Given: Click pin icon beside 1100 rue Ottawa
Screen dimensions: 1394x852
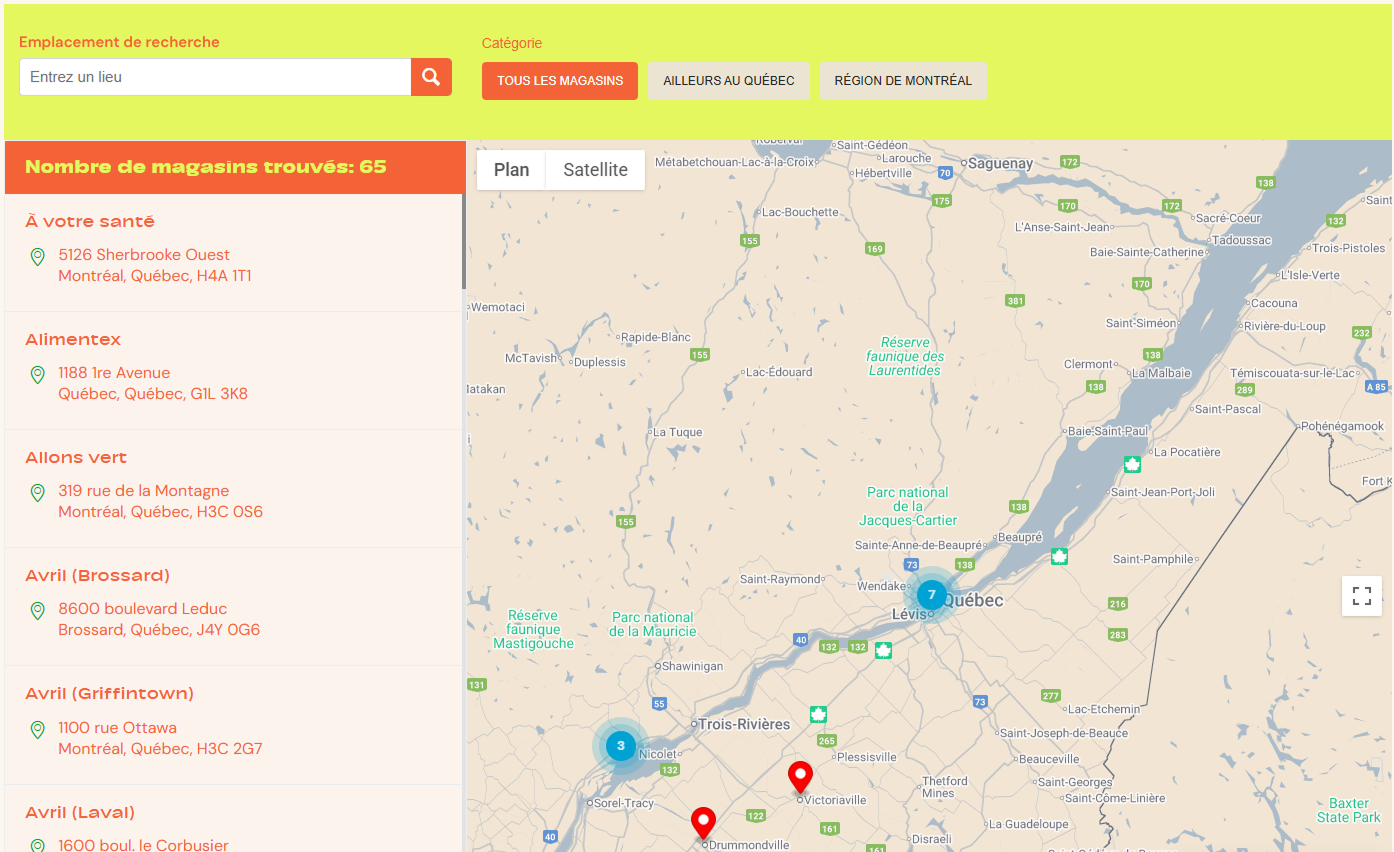Looking at the screenshot, I should pos(38,730).
